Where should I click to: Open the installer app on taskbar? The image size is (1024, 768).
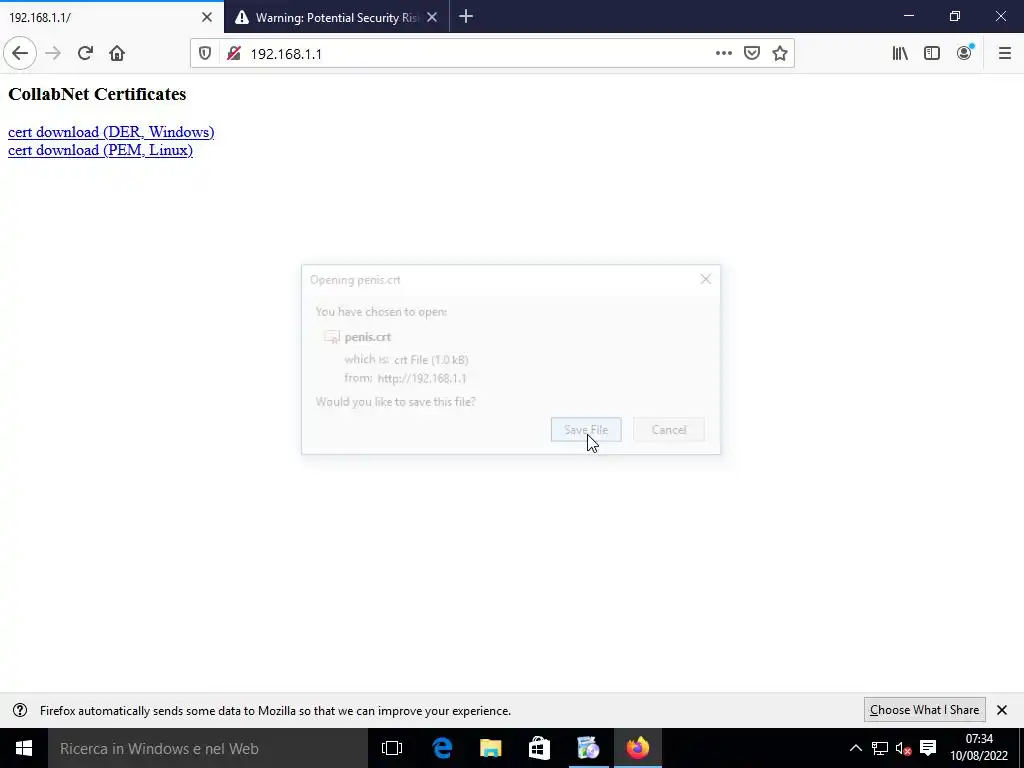pyautogui.click(x=588, y=748)
